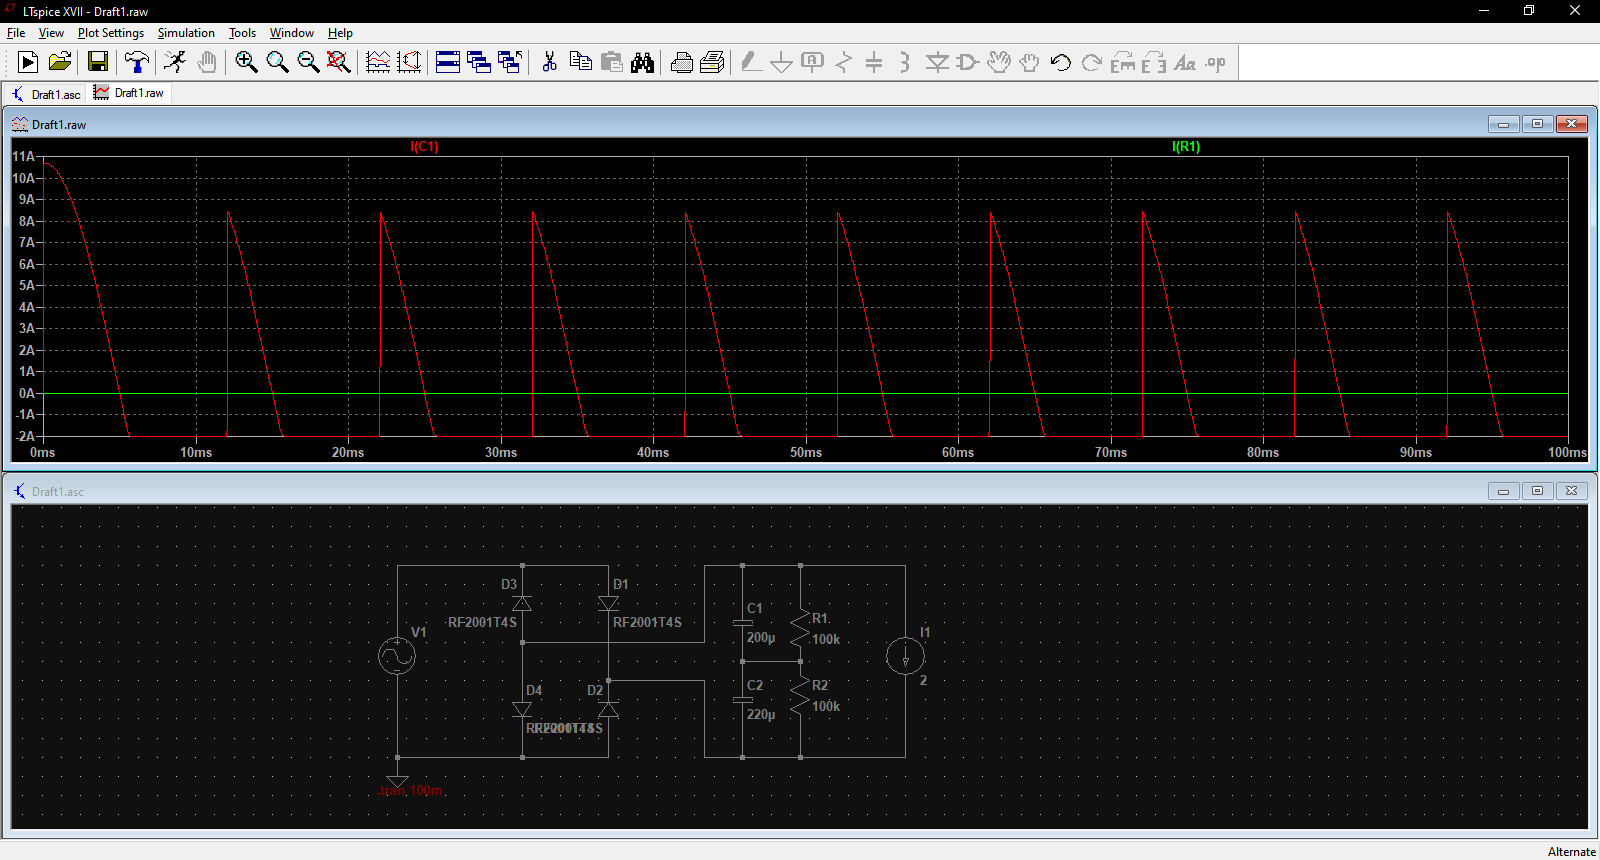Open the Simulation menu

186,33
